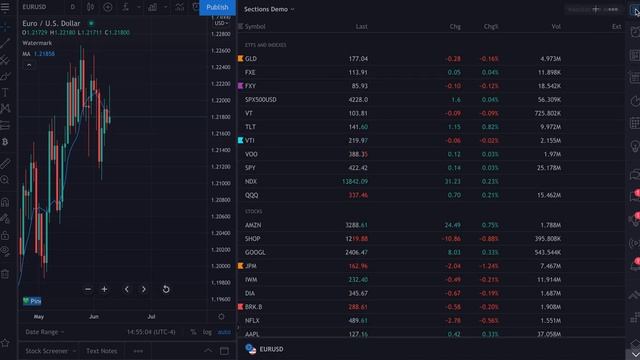Lock all drawing tools
The width and height of the screenshot is (640, 360).
tap(5, 236)
